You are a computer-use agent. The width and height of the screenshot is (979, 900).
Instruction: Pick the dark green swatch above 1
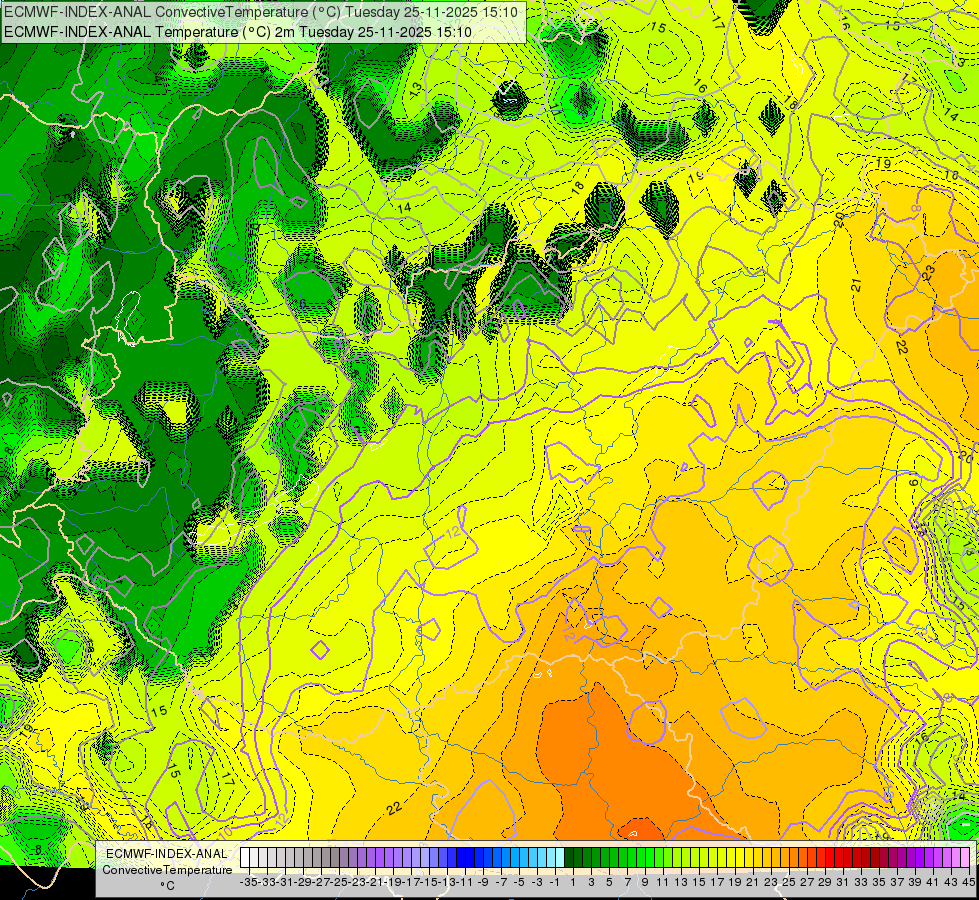point(569,858)
